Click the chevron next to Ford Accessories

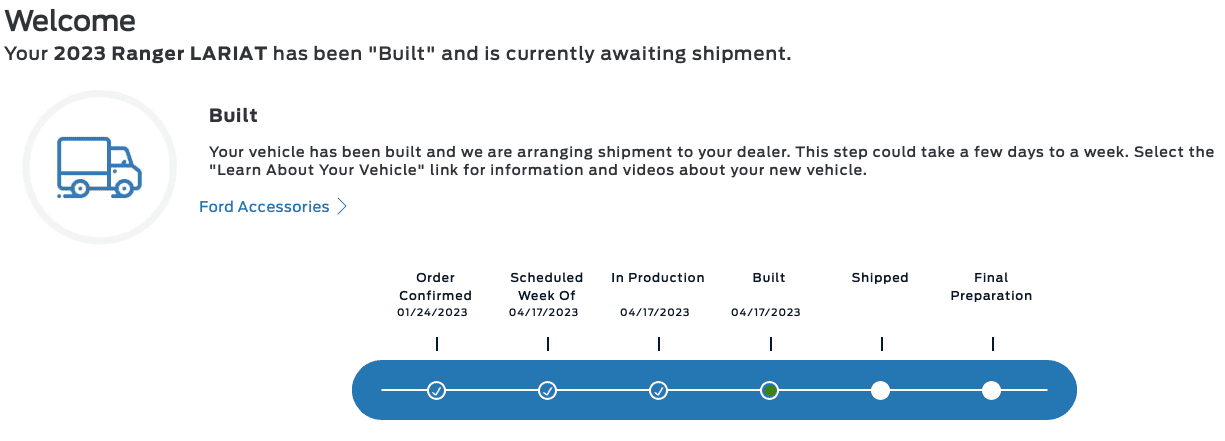pyautogui.click(x=342, y=207)
